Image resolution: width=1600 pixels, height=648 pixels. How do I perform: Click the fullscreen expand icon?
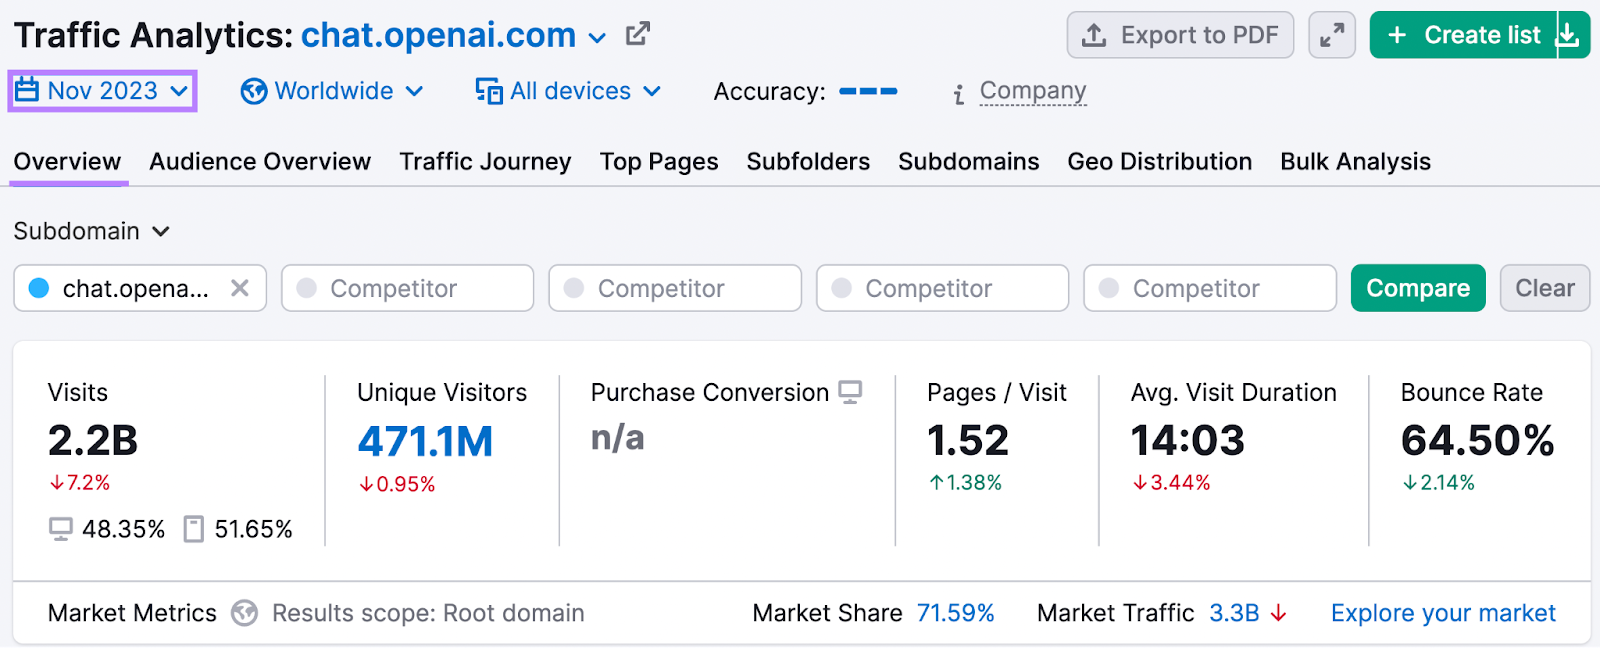click(x=1331, y=34)
